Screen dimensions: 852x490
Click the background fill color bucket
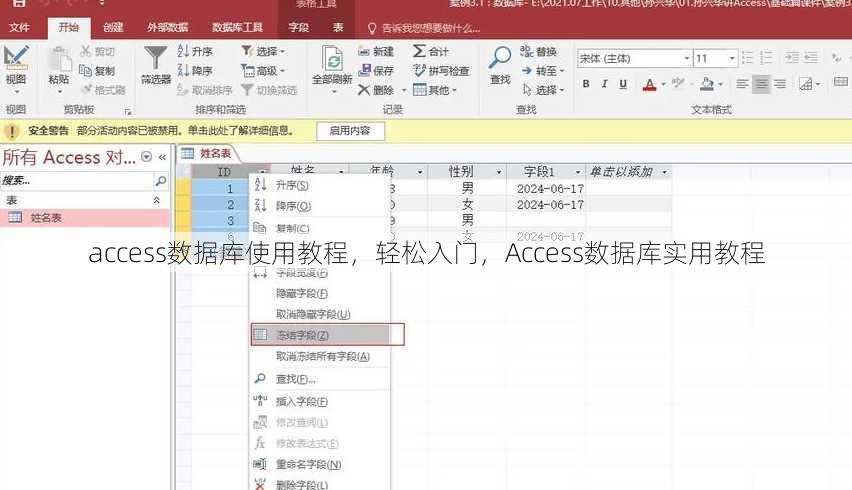coord(706,84)
